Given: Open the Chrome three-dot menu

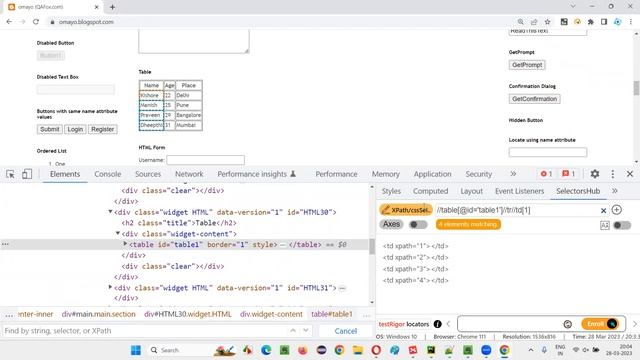Looking at the screenshot, I should point(631,22).
